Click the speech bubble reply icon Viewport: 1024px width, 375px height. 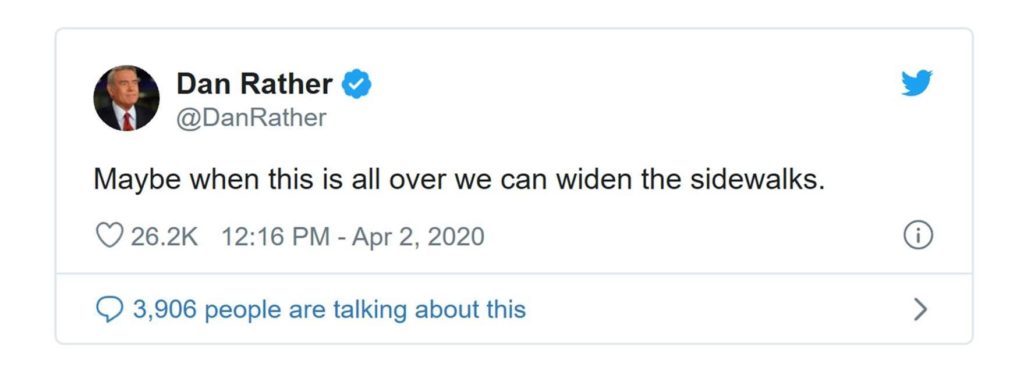(x=109, y=310)
